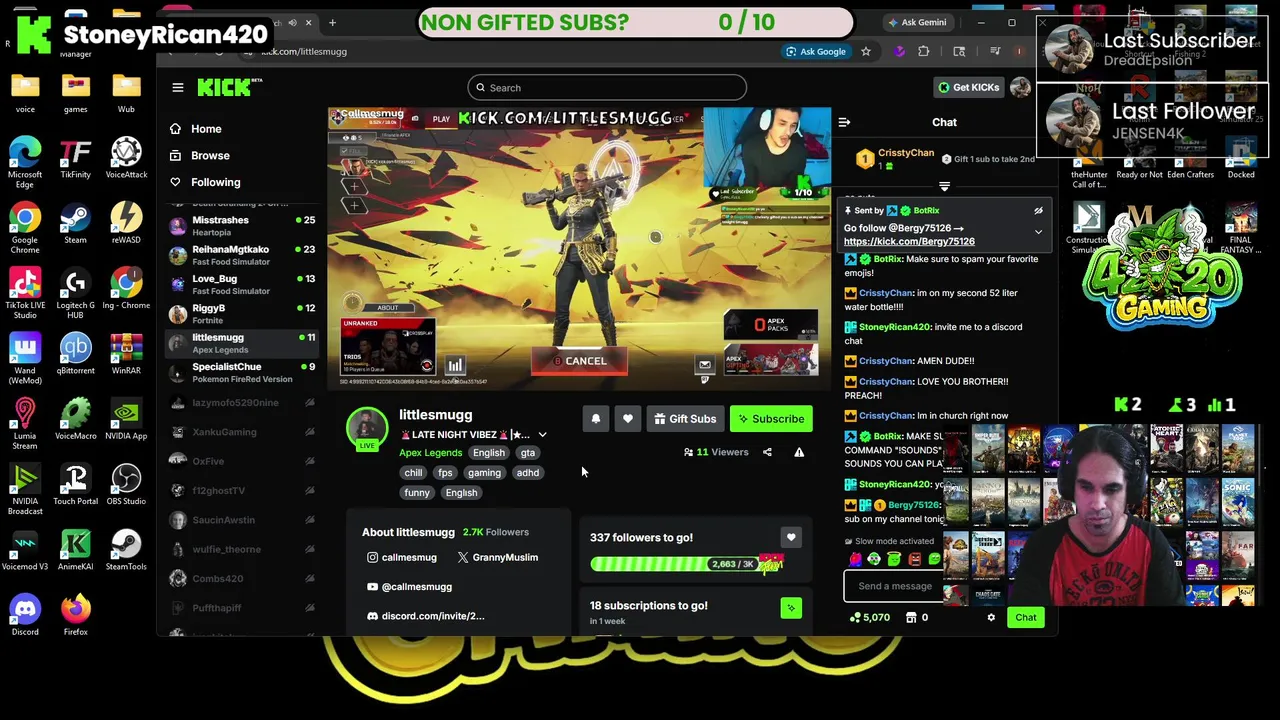Screen dimensions: 1280x720
Task: Click Ask Gemini in browser
Action: (x=917, y=22)
